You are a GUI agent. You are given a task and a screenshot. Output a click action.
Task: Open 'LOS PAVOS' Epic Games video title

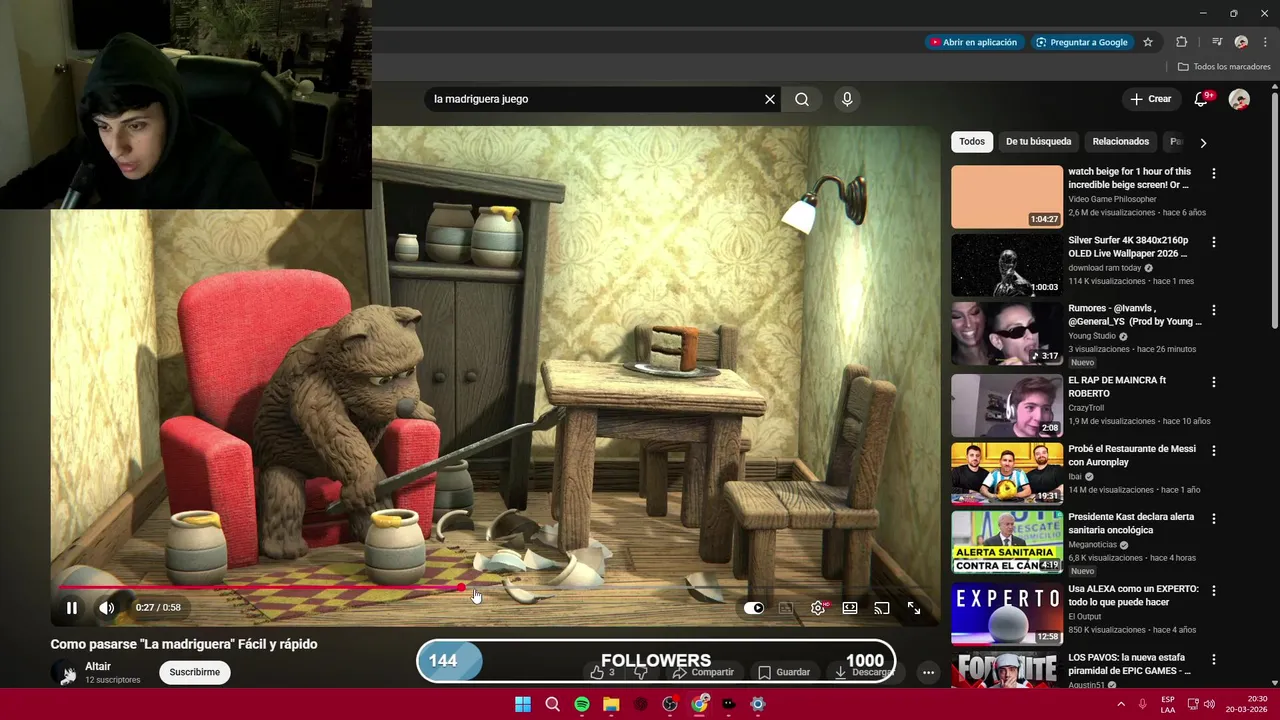point(1129,663)
